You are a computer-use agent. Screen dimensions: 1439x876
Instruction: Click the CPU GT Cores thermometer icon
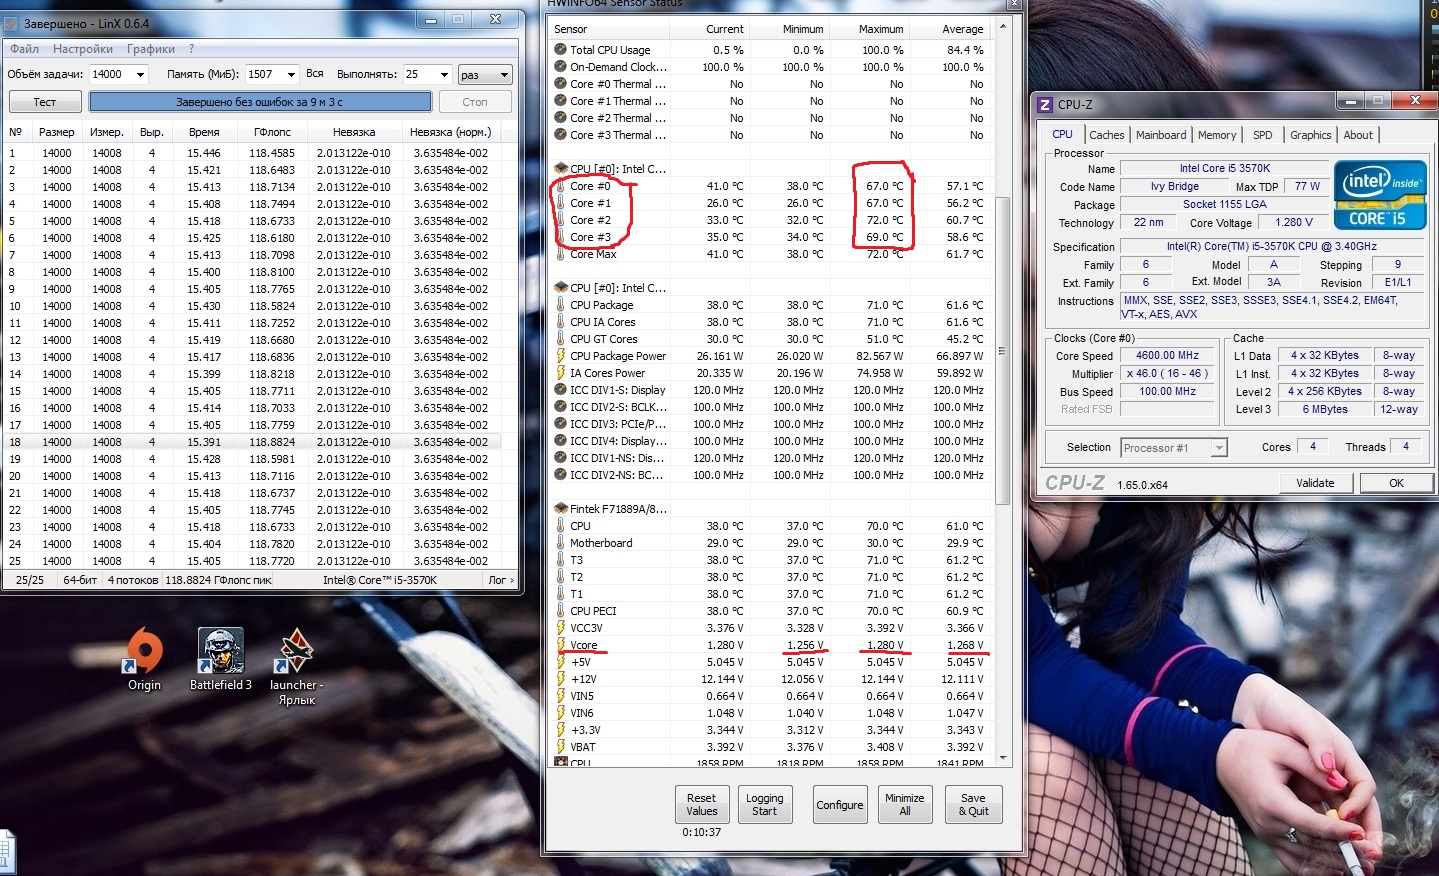[561, 339]
